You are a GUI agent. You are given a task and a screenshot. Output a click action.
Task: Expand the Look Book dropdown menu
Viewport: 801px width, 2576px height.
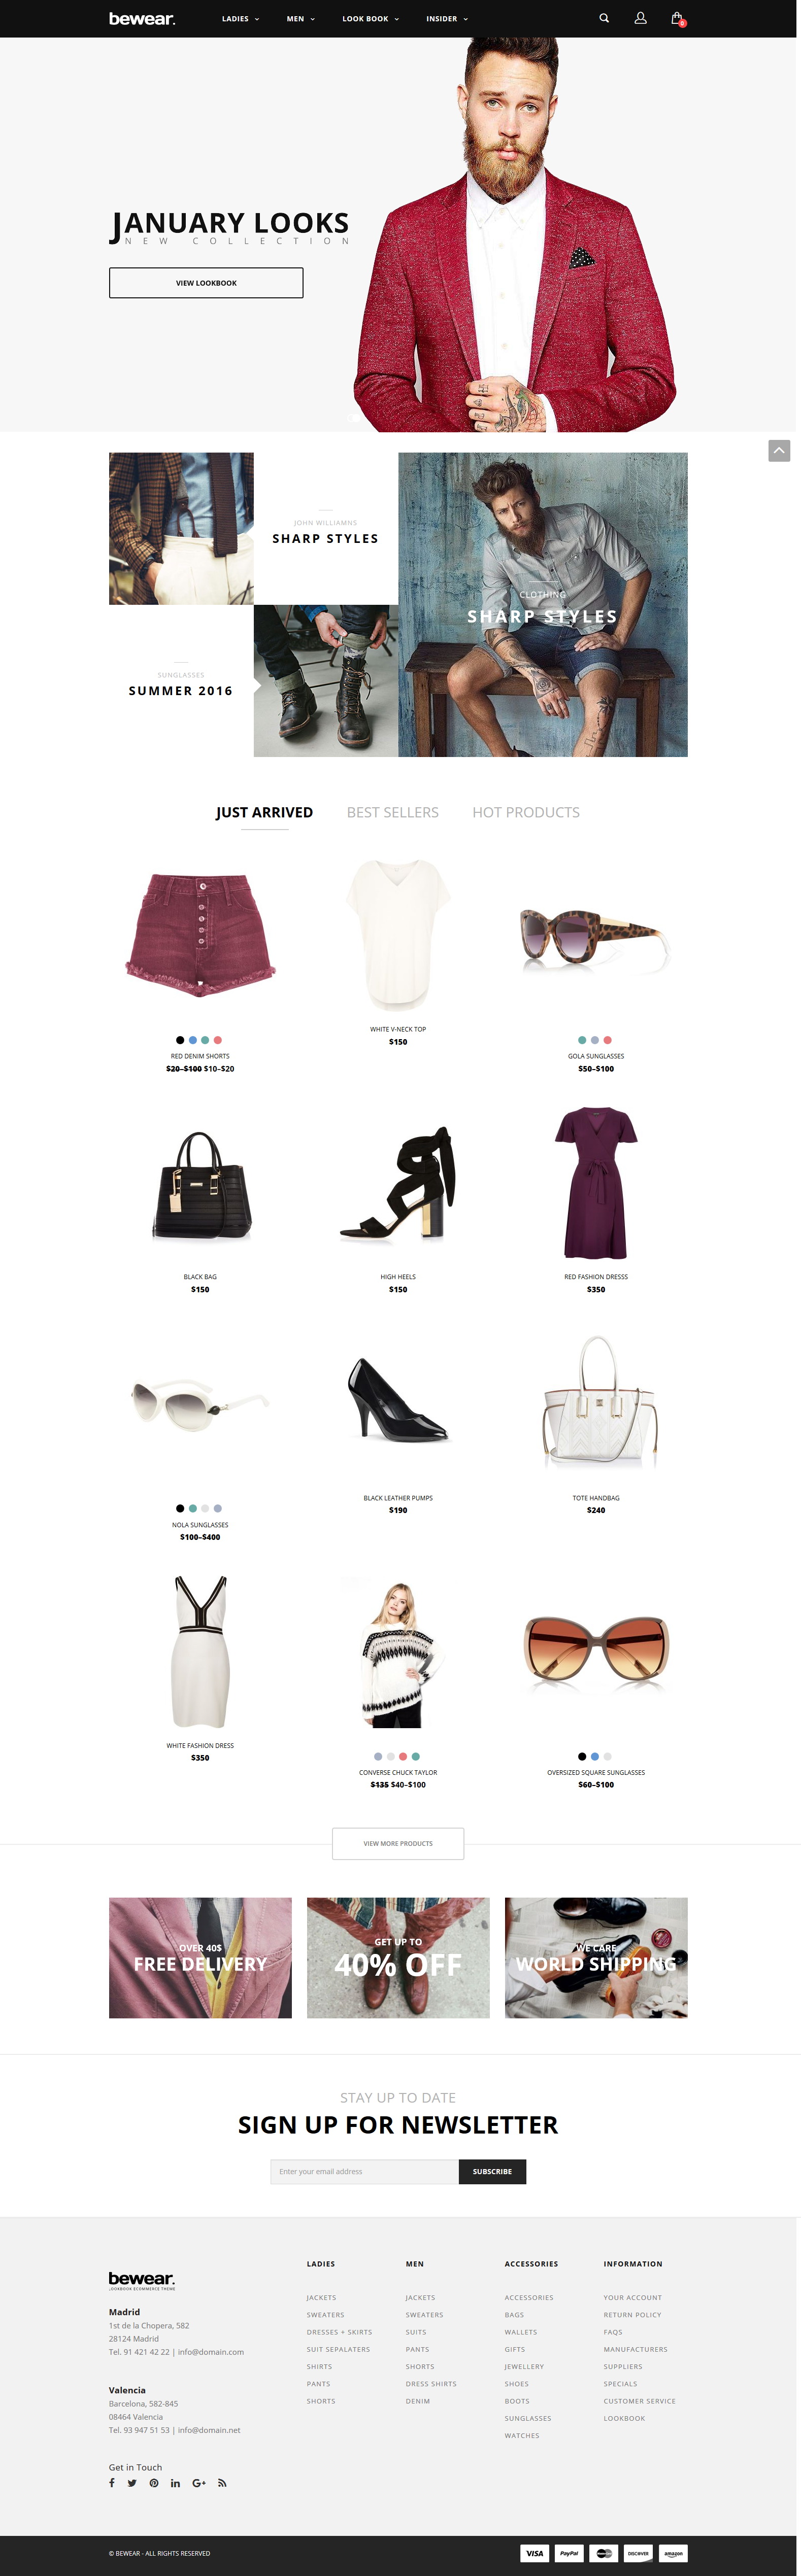[370, 19]
